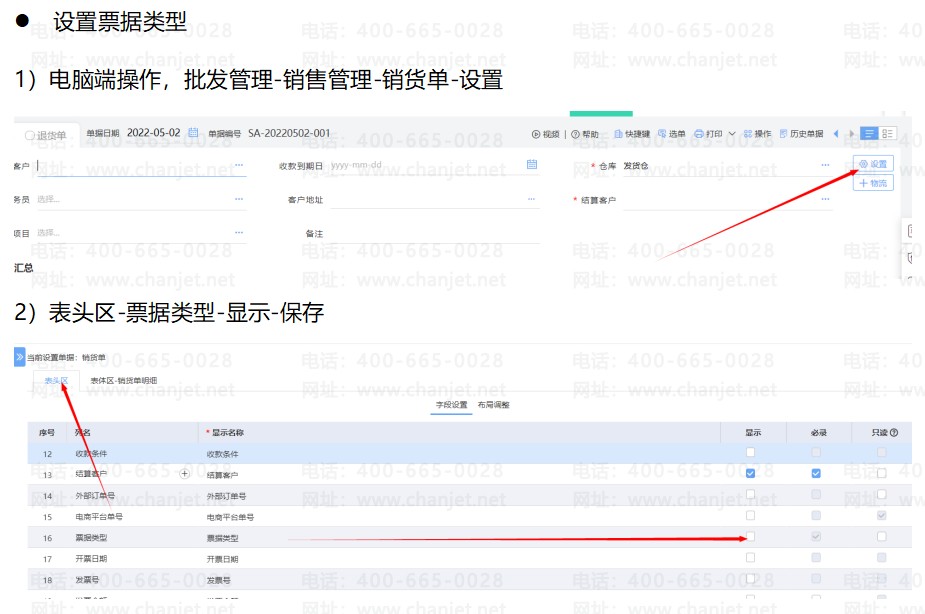
Task: Toggle 显示 checkbox for 电商平台单号
Action: click(x=750, y=516)
